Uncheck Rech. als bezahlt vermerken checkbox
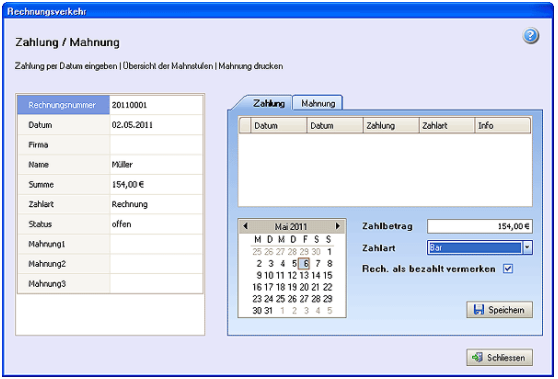Viewport: 558px width, 379px height. (x=508, y=269)
